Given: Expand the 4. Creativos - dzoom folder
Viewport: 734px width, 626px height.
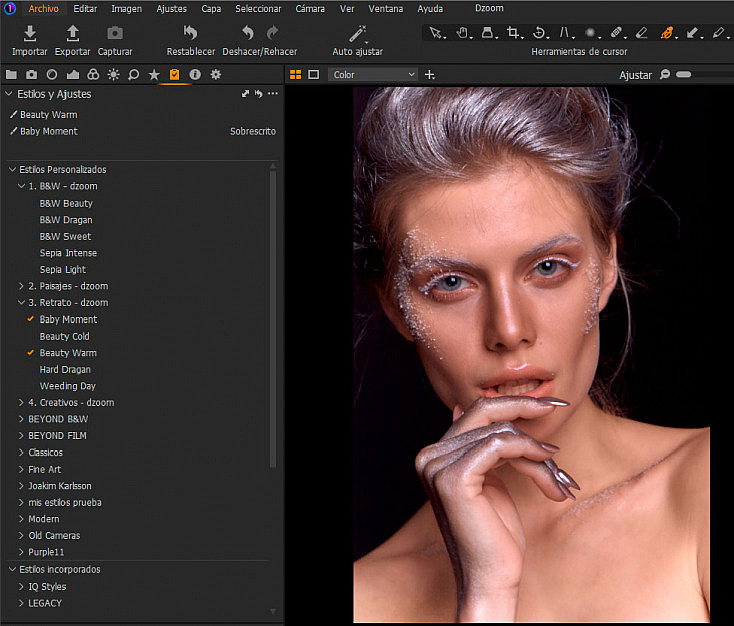Looking at the screenshot, I should point(21,402).
